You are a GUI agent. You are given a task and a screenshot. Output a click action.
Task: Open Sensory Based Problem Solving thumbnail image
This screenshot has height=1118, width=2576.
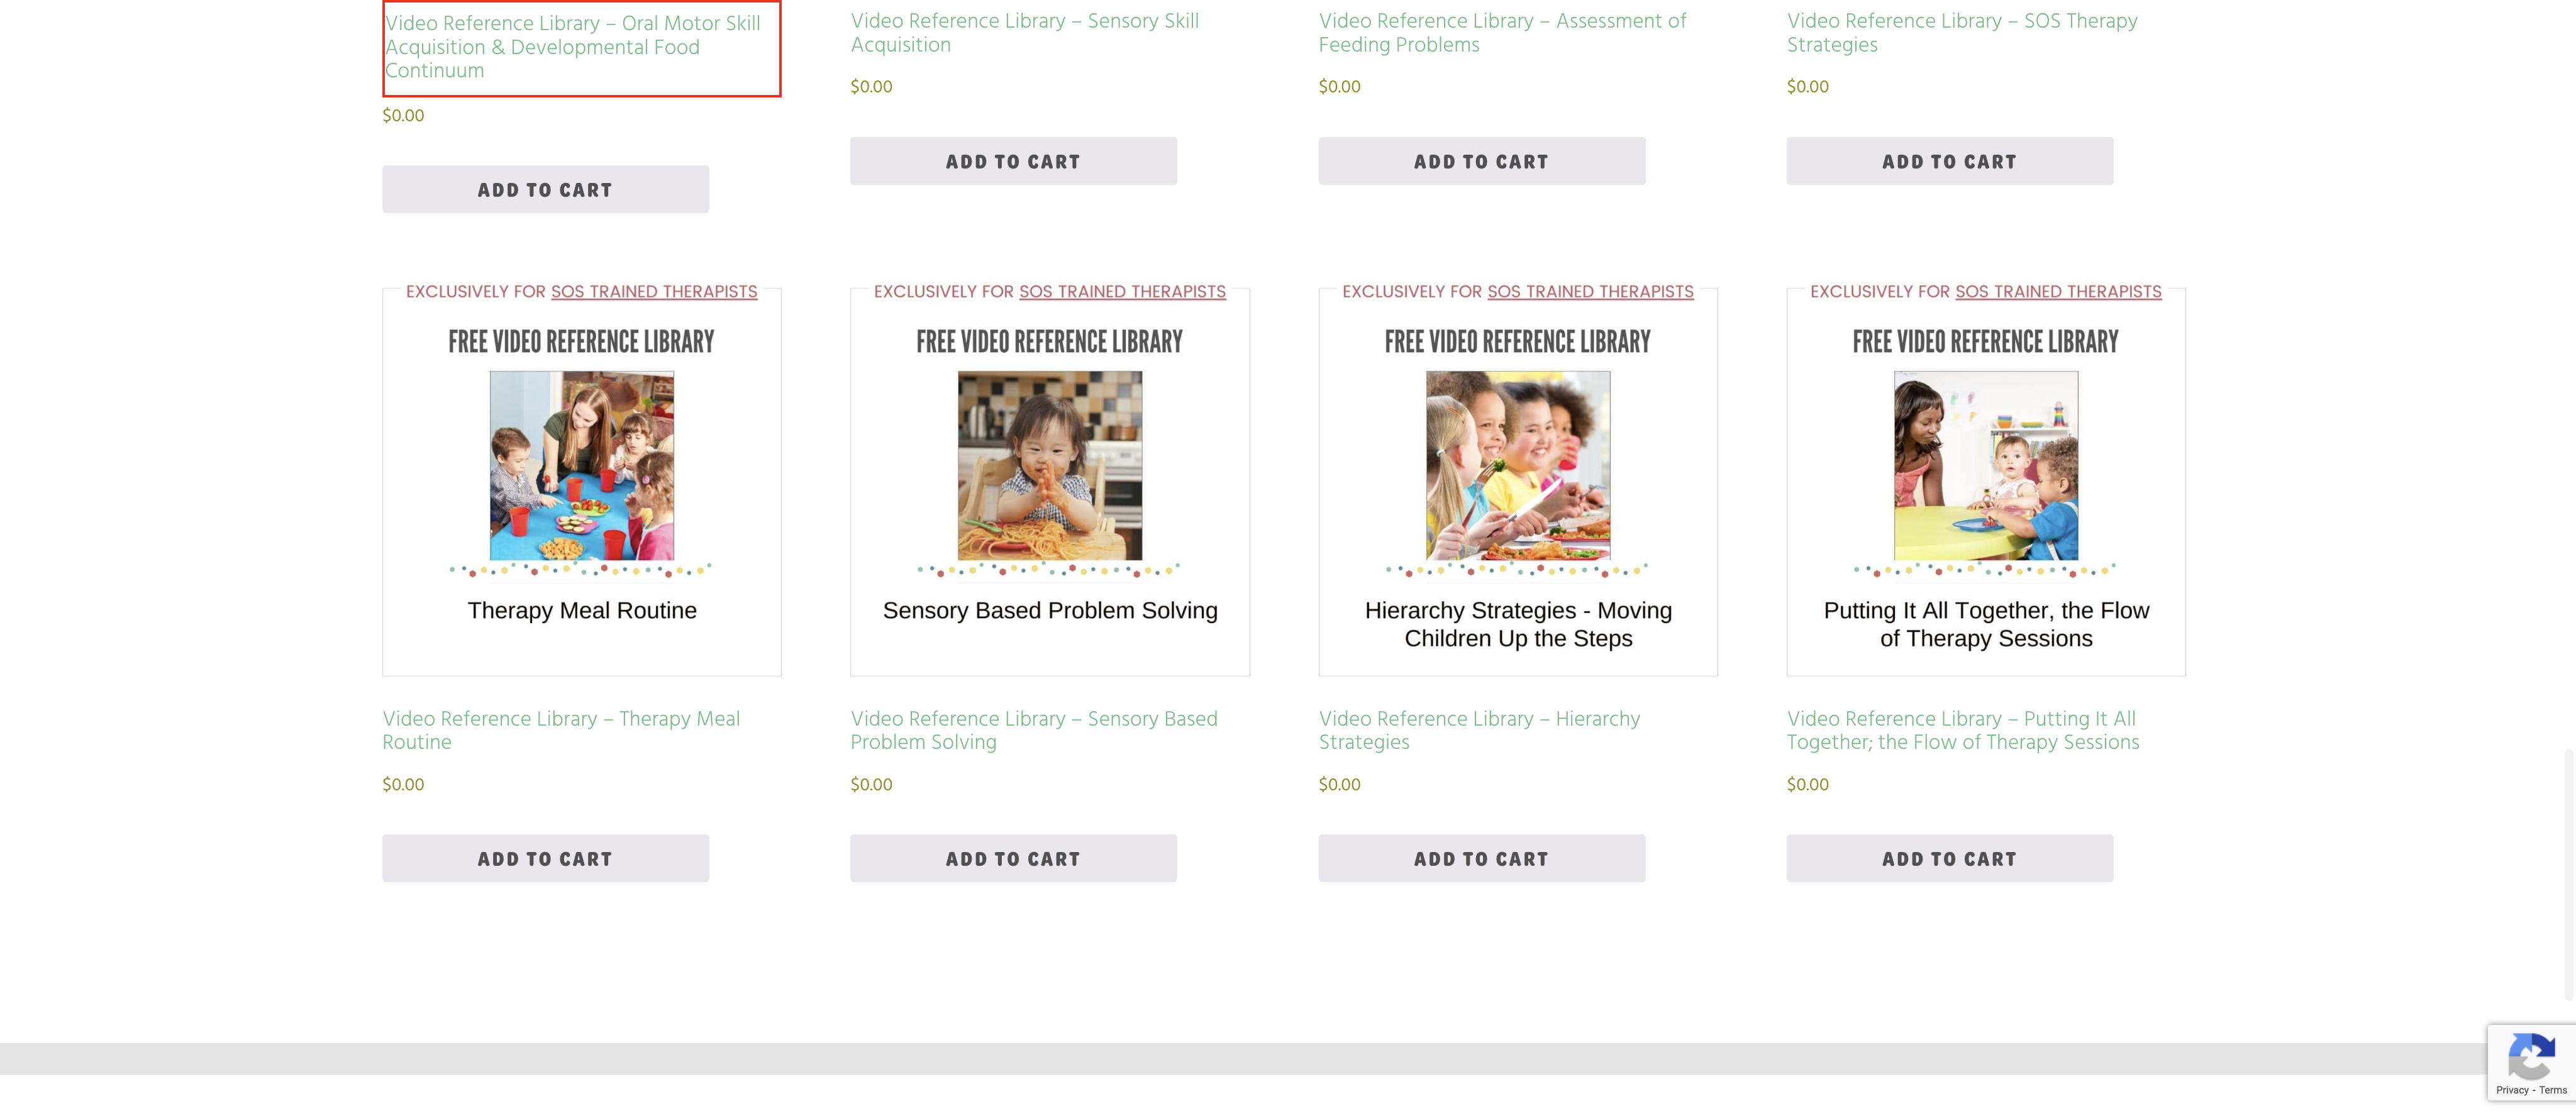click(x=1049, y=465)
